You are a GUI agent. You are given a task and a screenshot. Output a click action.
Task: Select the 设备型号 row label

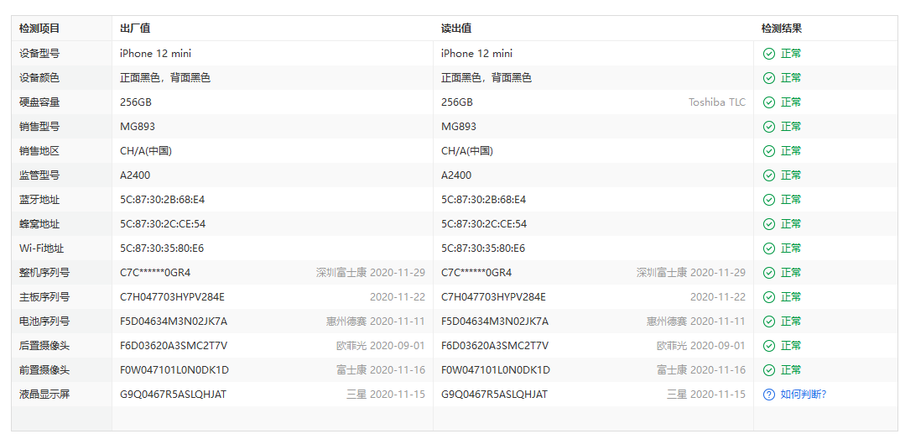pyautogui.click(x=39, y=53)
